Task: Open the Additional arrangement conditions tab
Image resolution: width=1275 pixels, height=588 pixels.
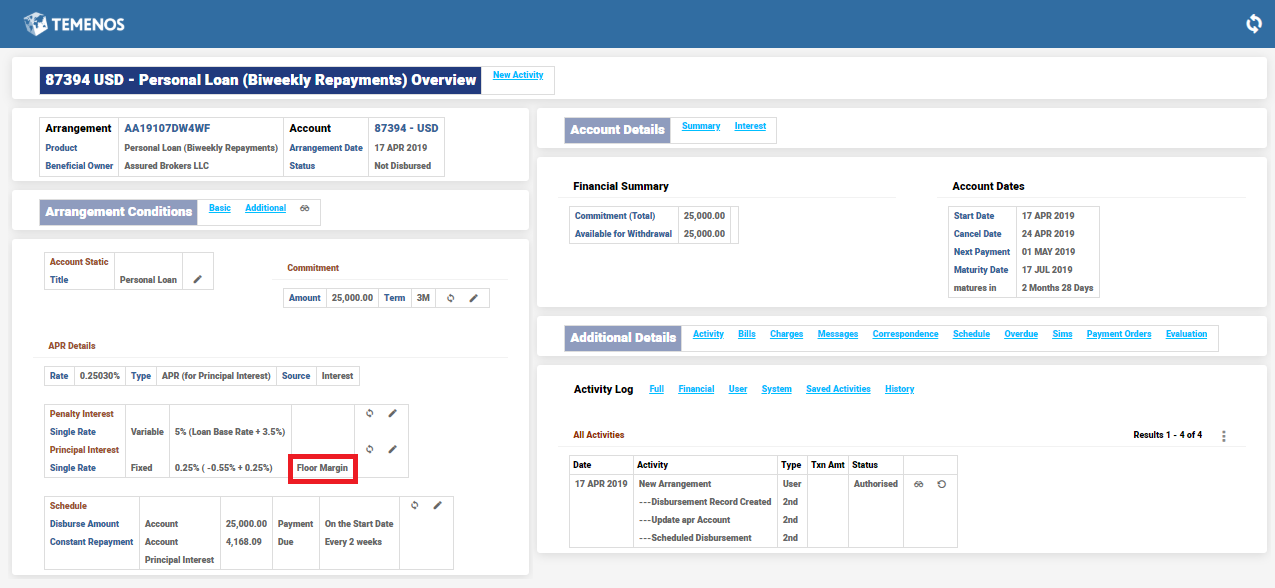Action: (265, 208)
